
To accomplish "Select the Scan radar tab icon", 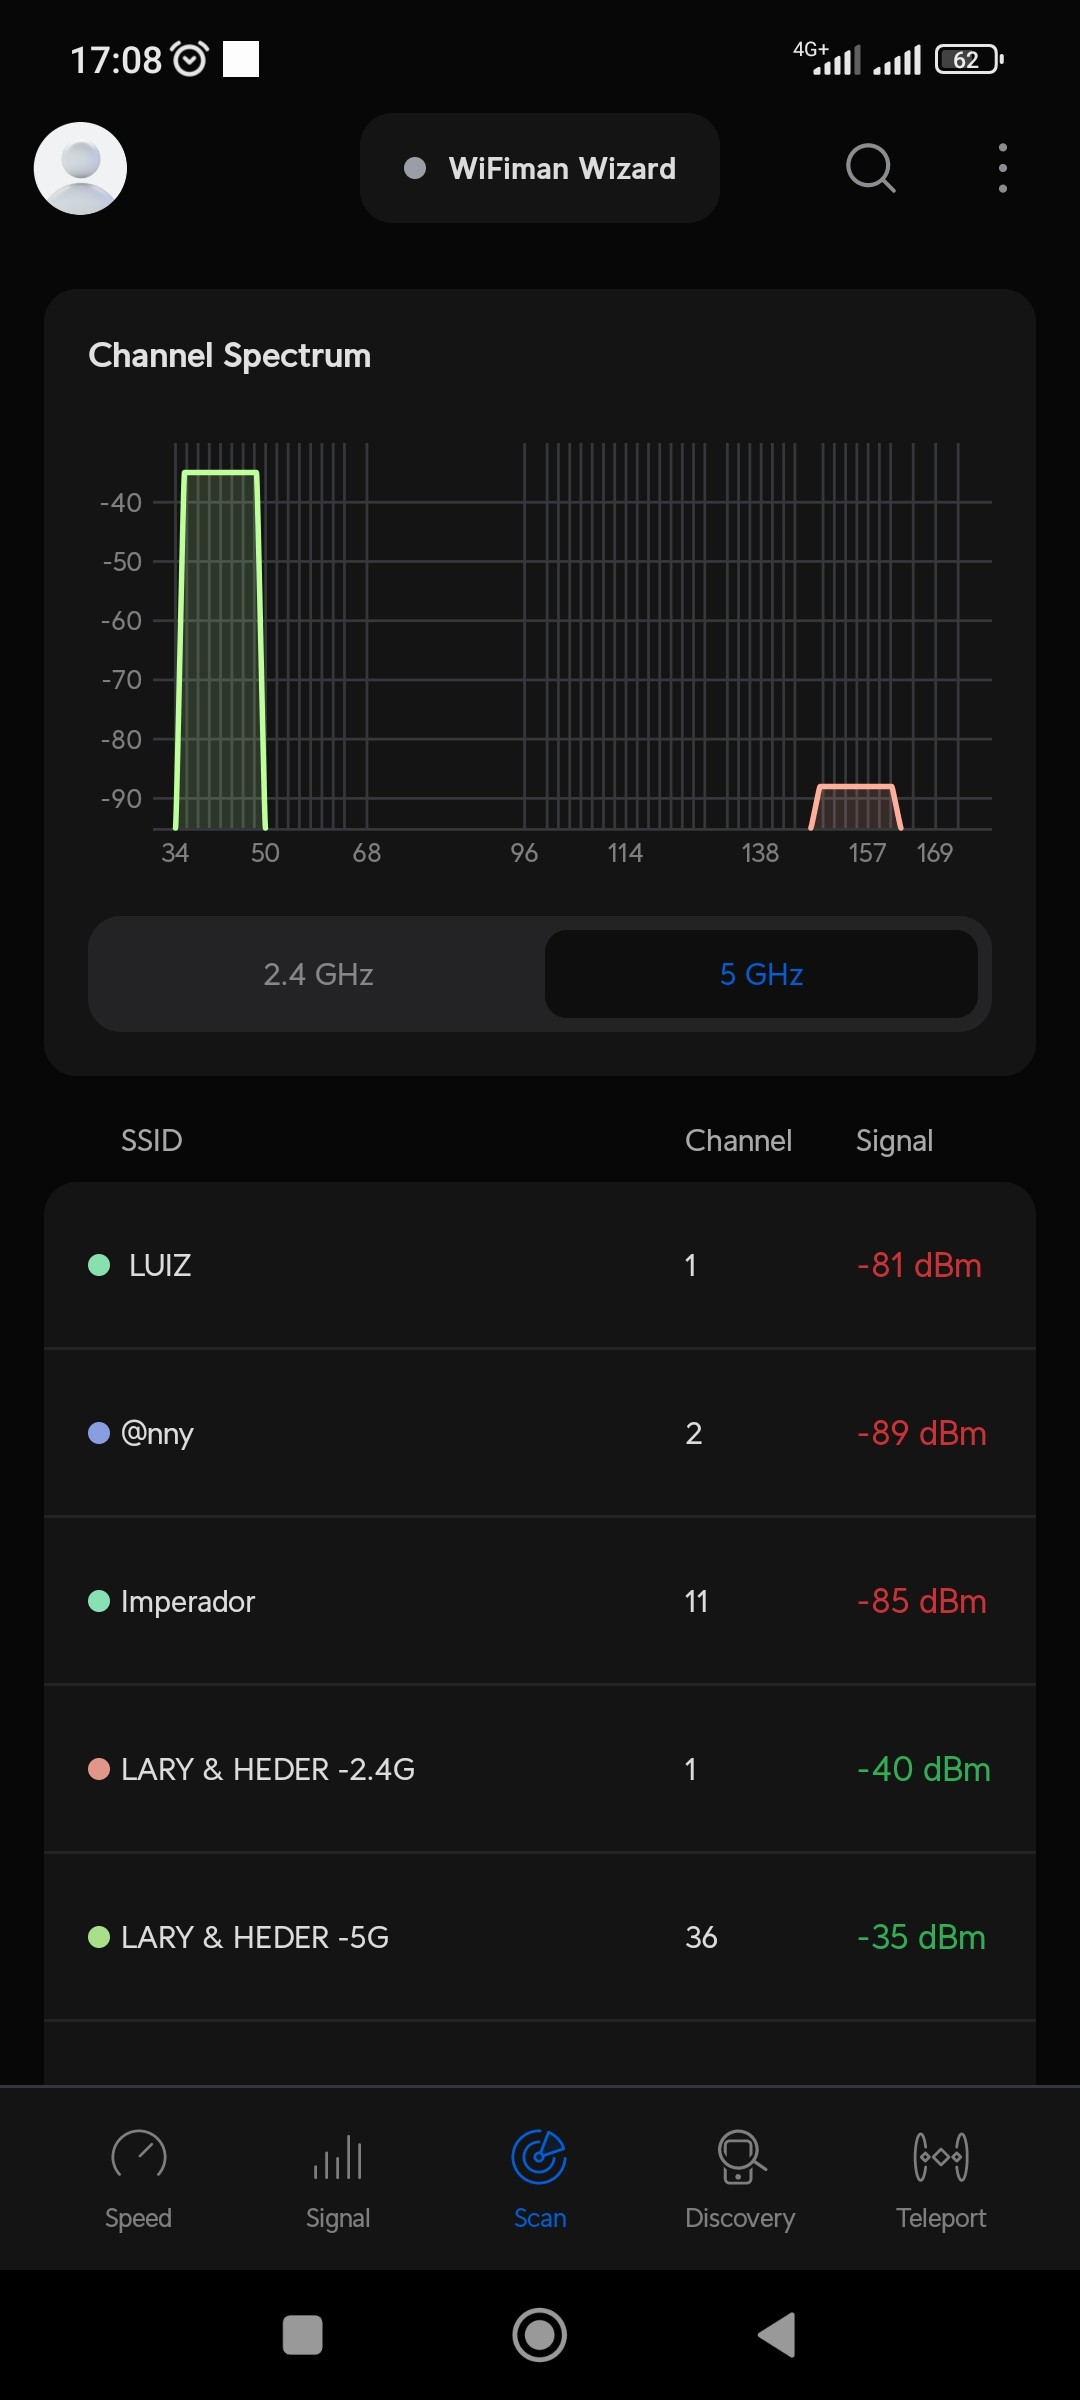I will tap(539, 2158).
